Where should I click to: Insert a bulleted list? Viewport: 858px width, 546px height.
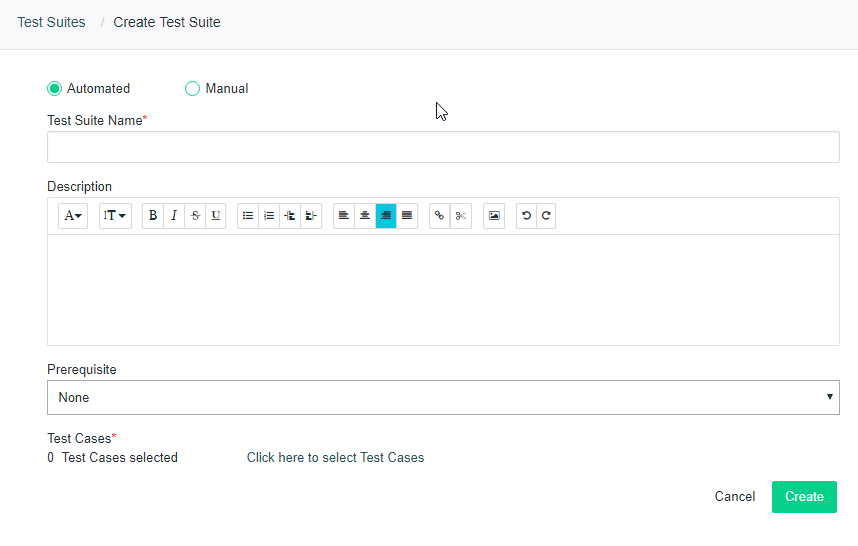pyautogui.click(x=248, y=216)
